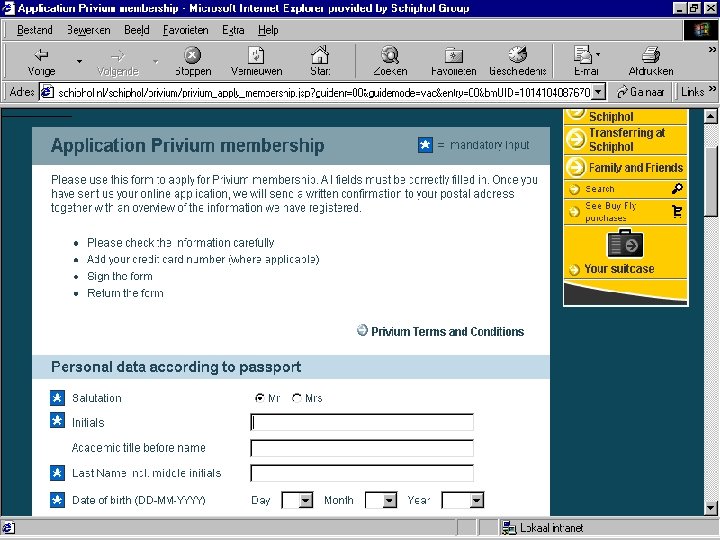The width and height of the screenshot is (720, 540).
Task: Open the Links toolbar label
Action: pos(692,92)
